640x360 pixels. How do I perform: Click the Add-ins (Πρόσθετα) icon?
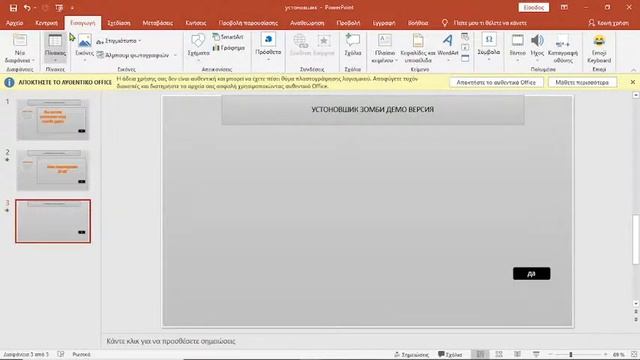click(x=268, y=40)
